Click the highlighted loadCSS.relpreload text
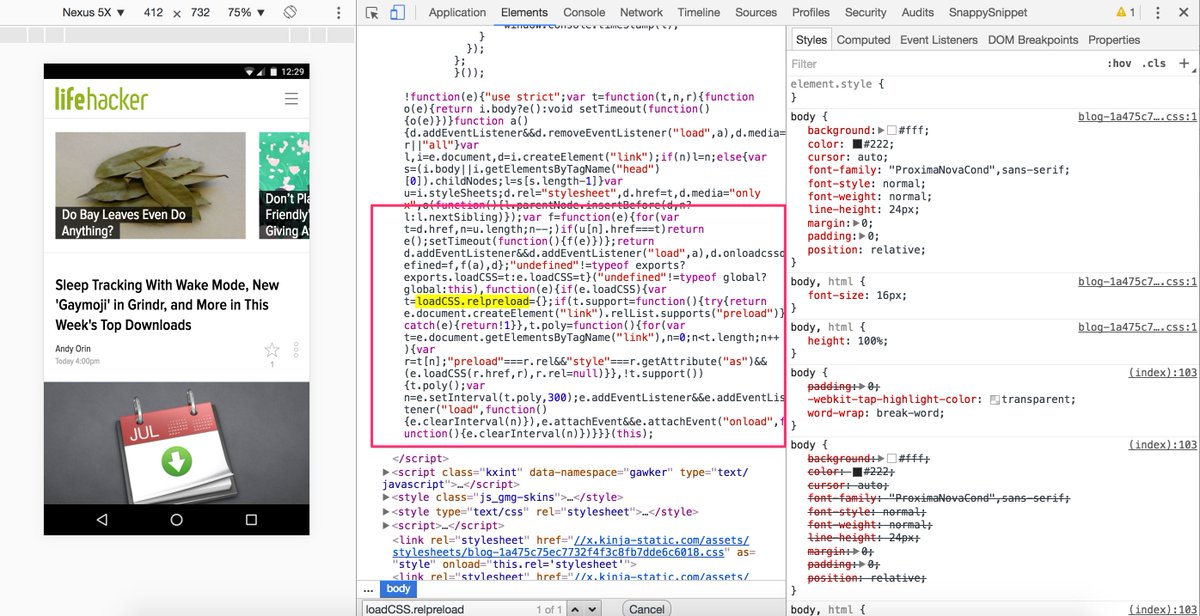Viewport: 1200px width, 616px height. (472, 301)
